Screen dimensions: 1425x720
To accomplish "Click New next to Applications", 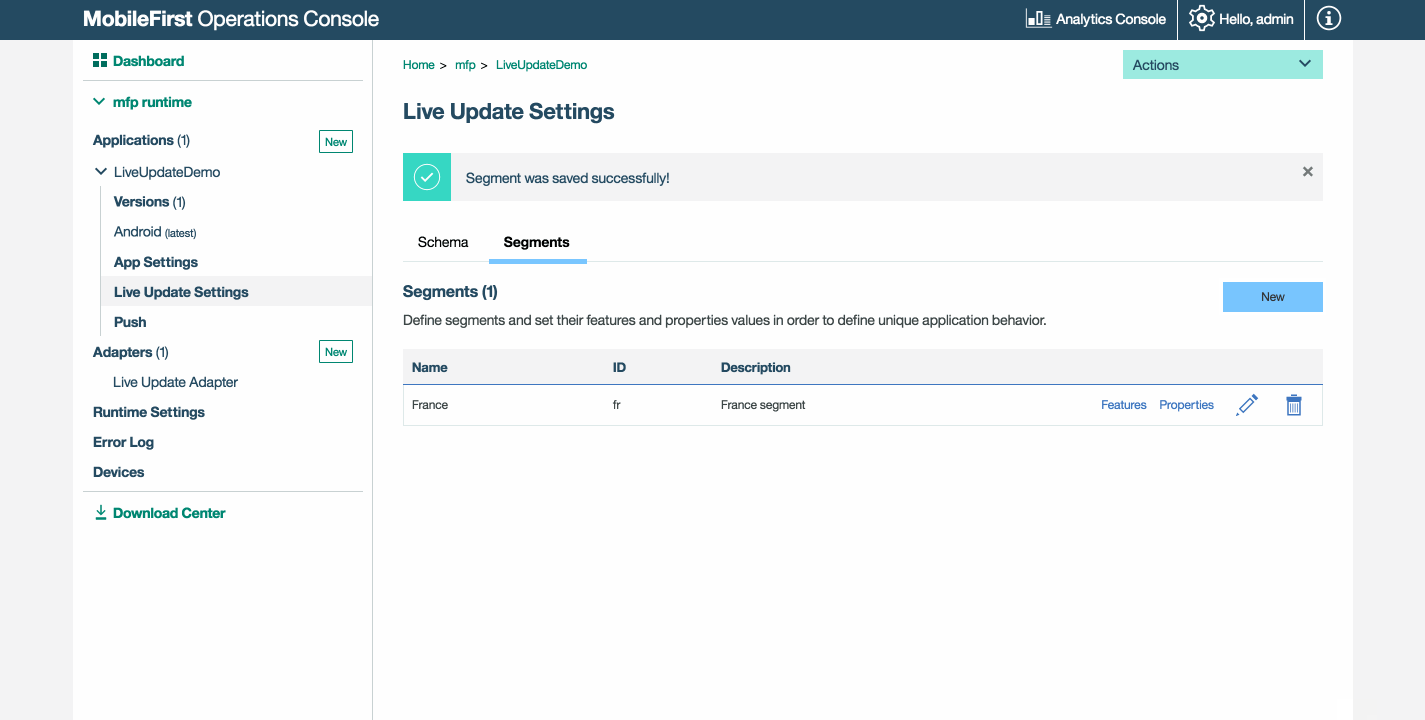I will pyautogui.click(x=336, y=142).
